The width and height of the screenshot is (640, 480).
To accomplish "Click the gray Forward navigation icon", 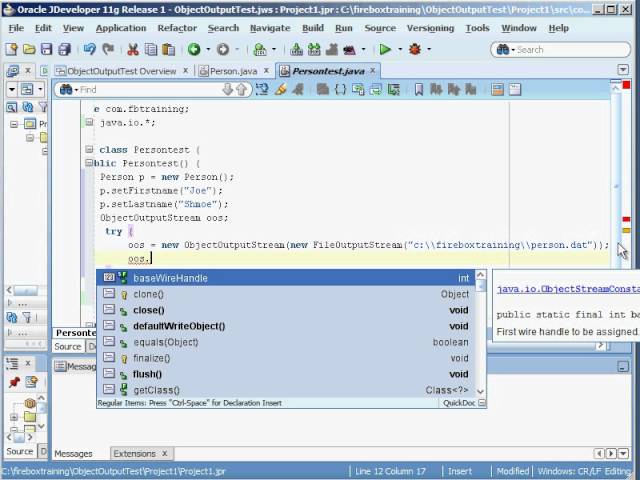I will pos(223,49).
